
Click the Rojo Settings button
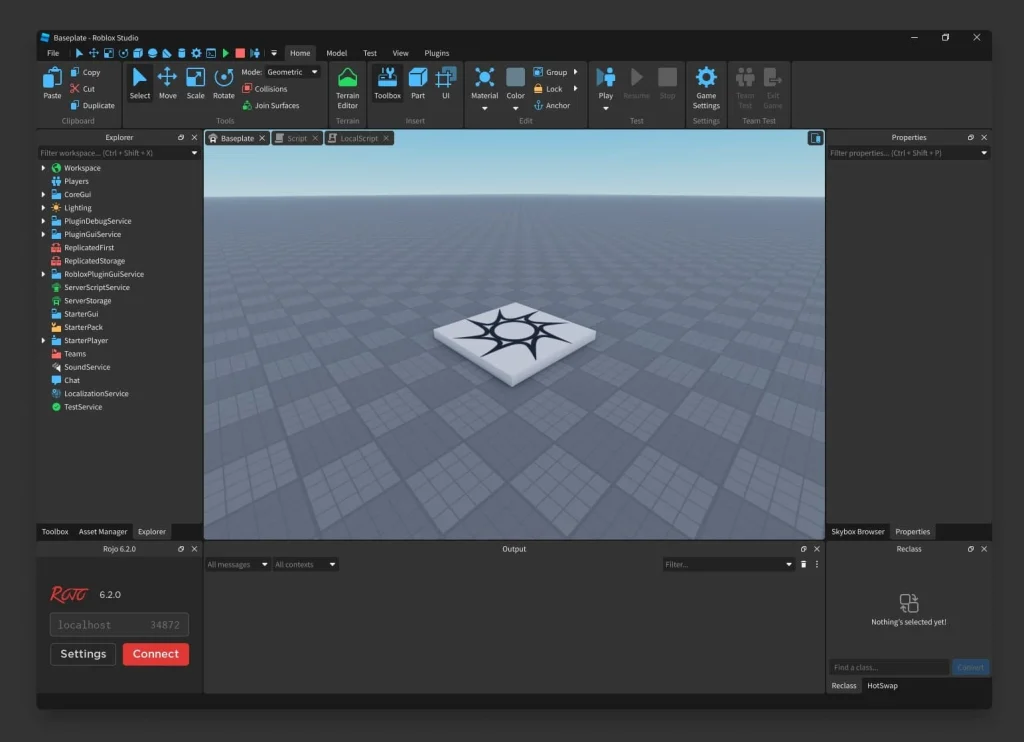[83, 654]
